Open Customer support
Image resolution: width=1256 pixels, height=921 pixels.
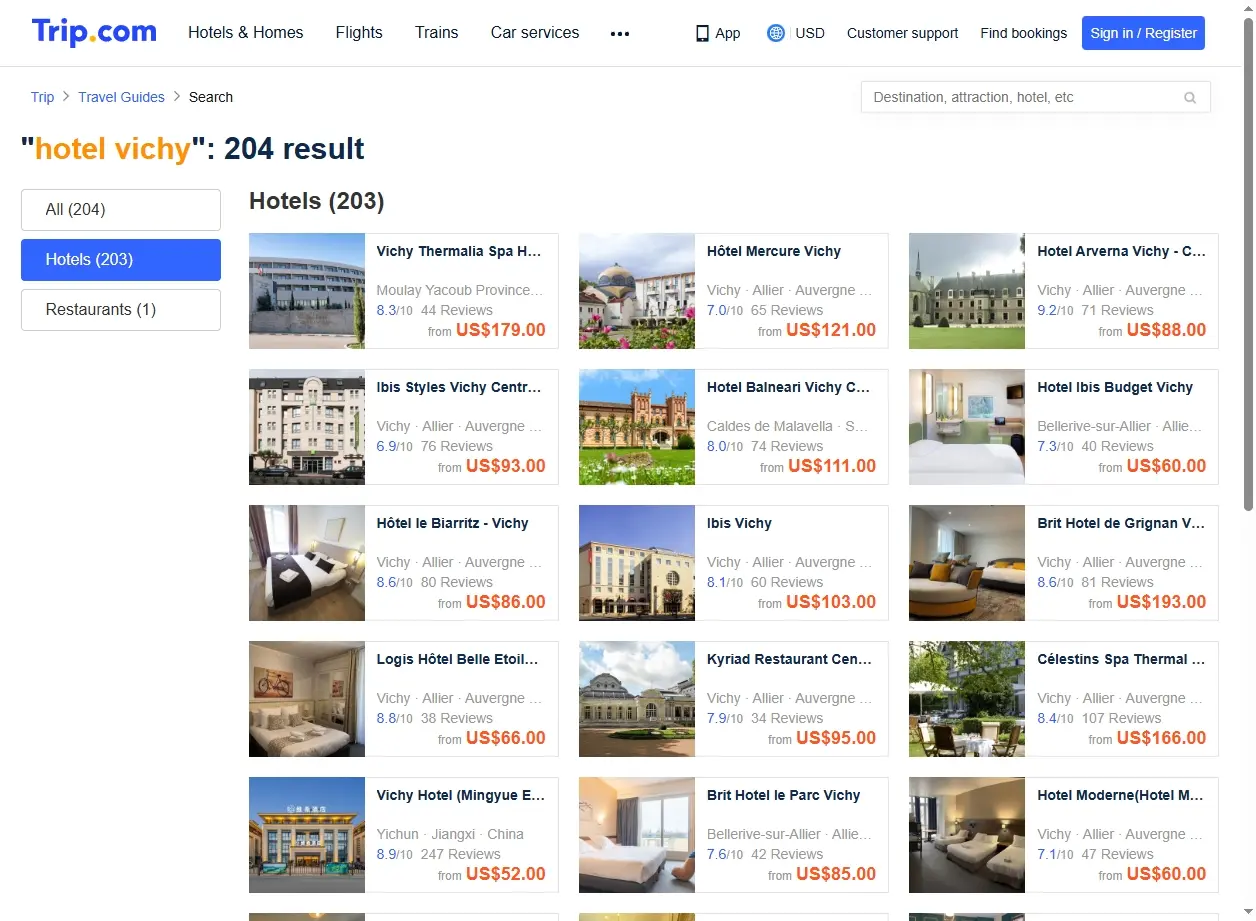[x=902, y=33]
